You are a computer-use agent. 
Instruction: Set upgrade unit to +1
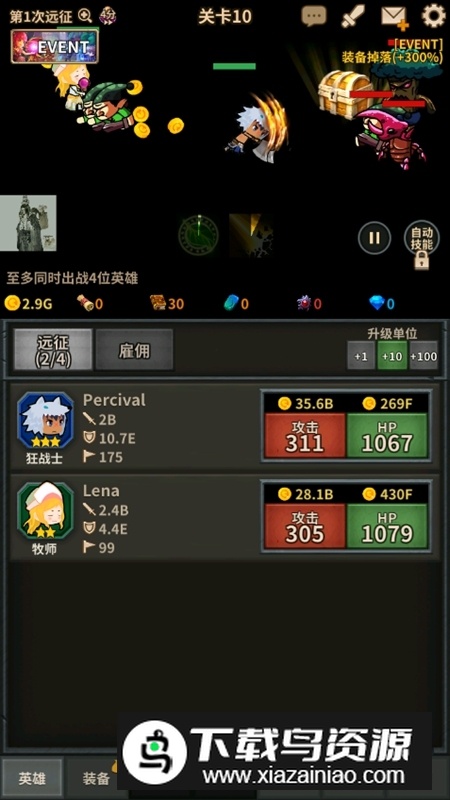point(361,356)
